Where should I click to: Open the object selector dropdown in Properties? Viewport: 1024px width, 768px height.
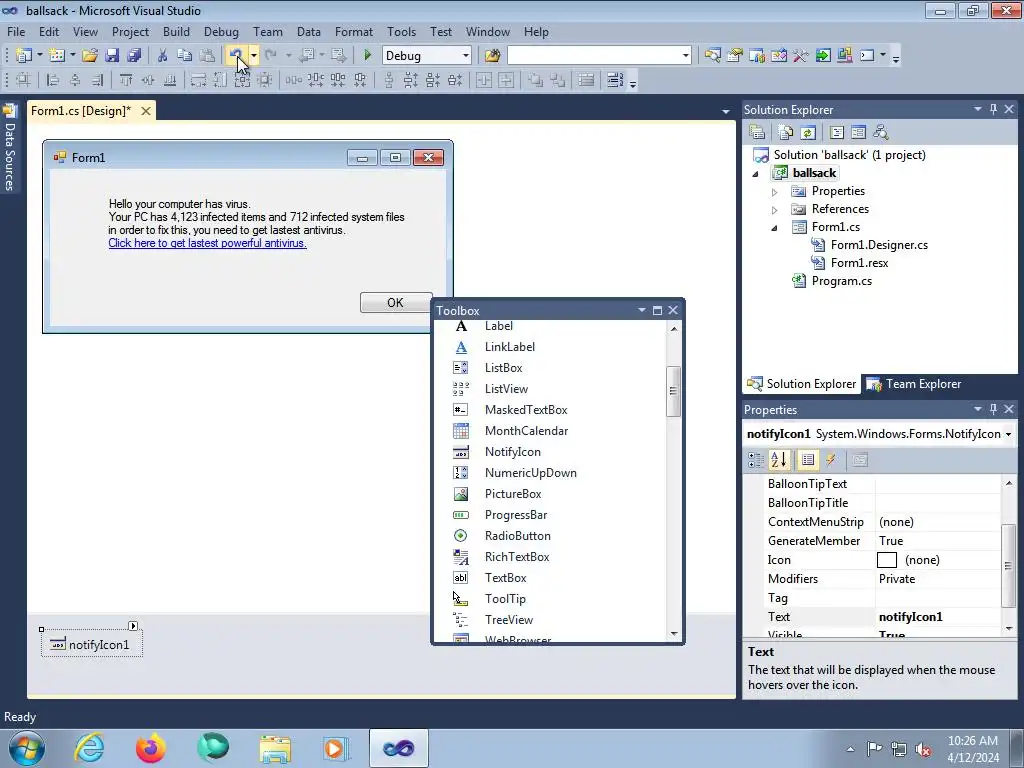click(1008, 434)
